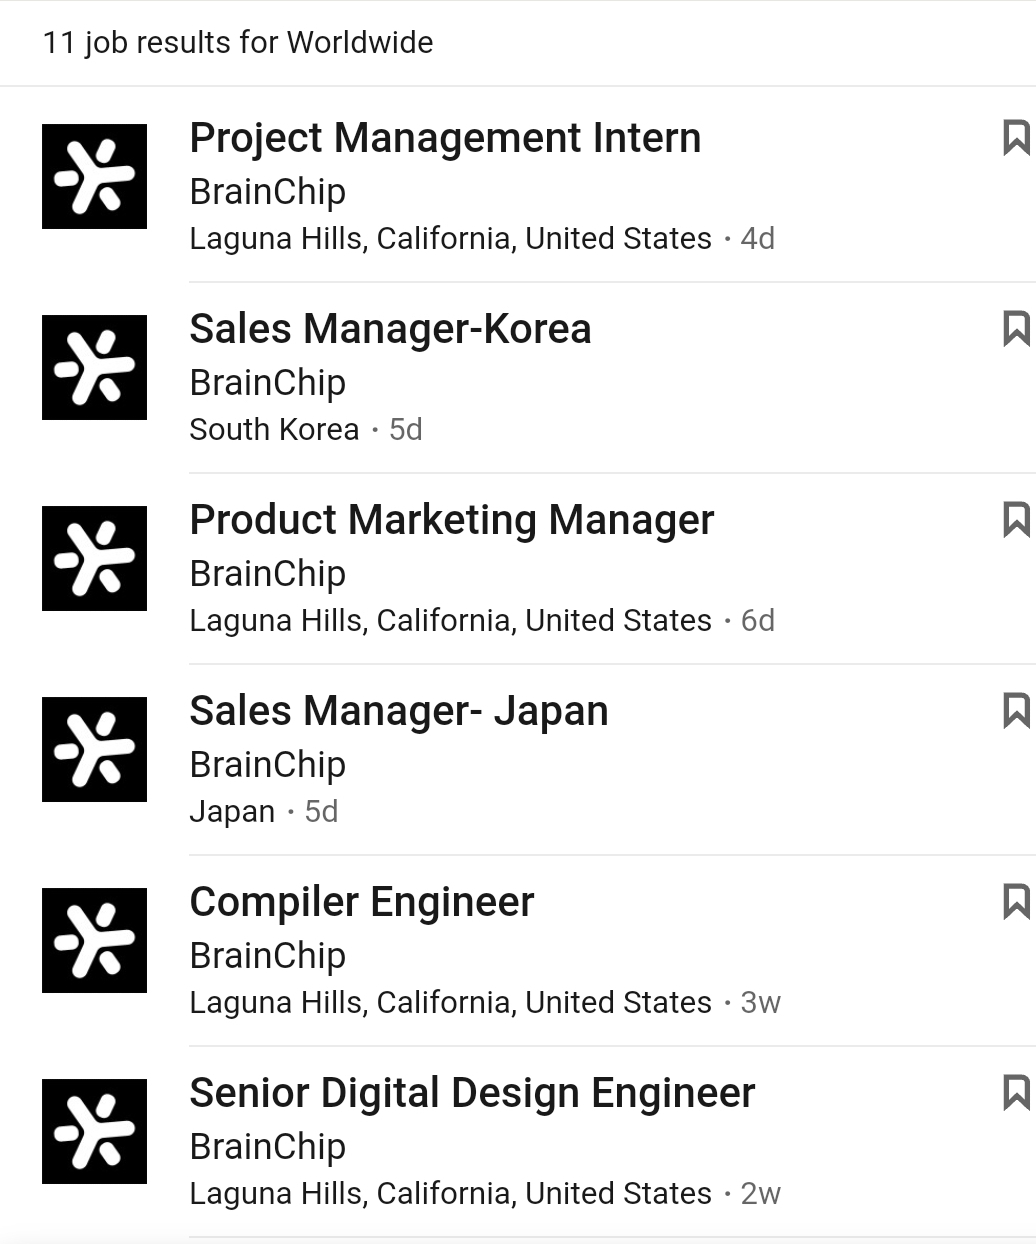Screen dimensions: 1036x1244
Task: Click the South Korea location text
Action: [x=274, y=430]
